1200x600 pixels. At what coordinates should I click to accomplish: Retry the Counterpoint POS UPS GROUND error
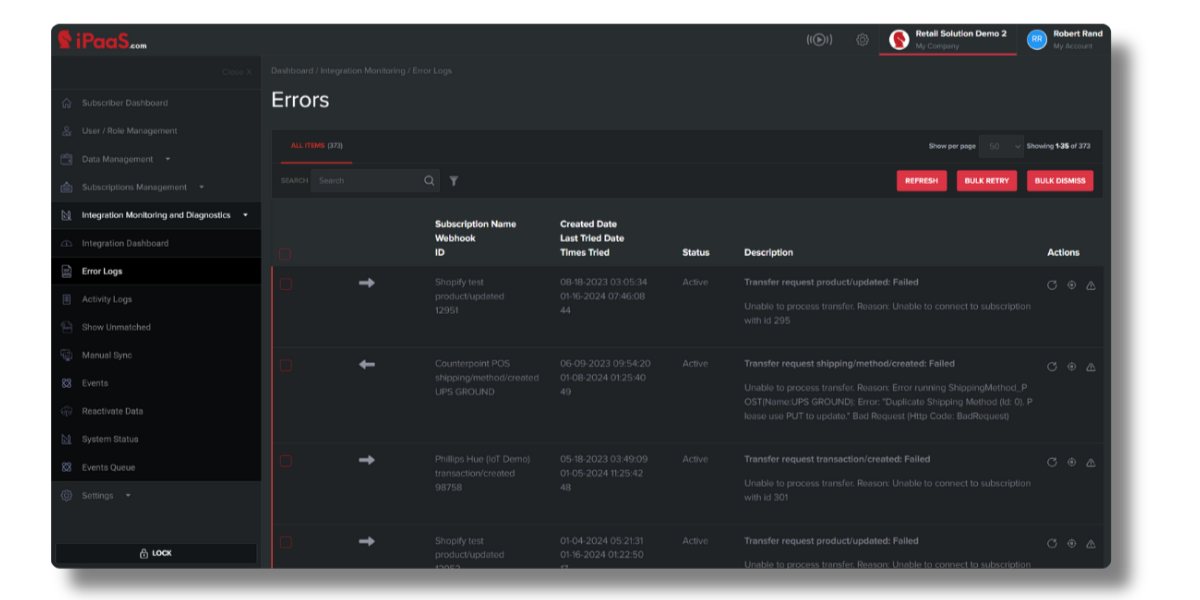1052,366
